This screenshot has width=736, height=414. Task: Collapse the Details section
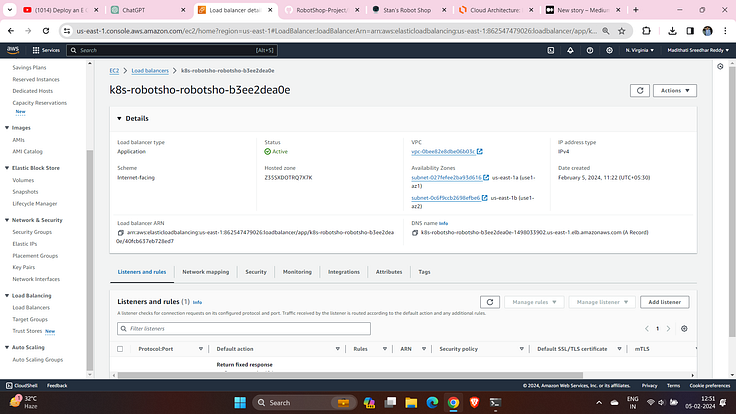[x=119, y=119]
